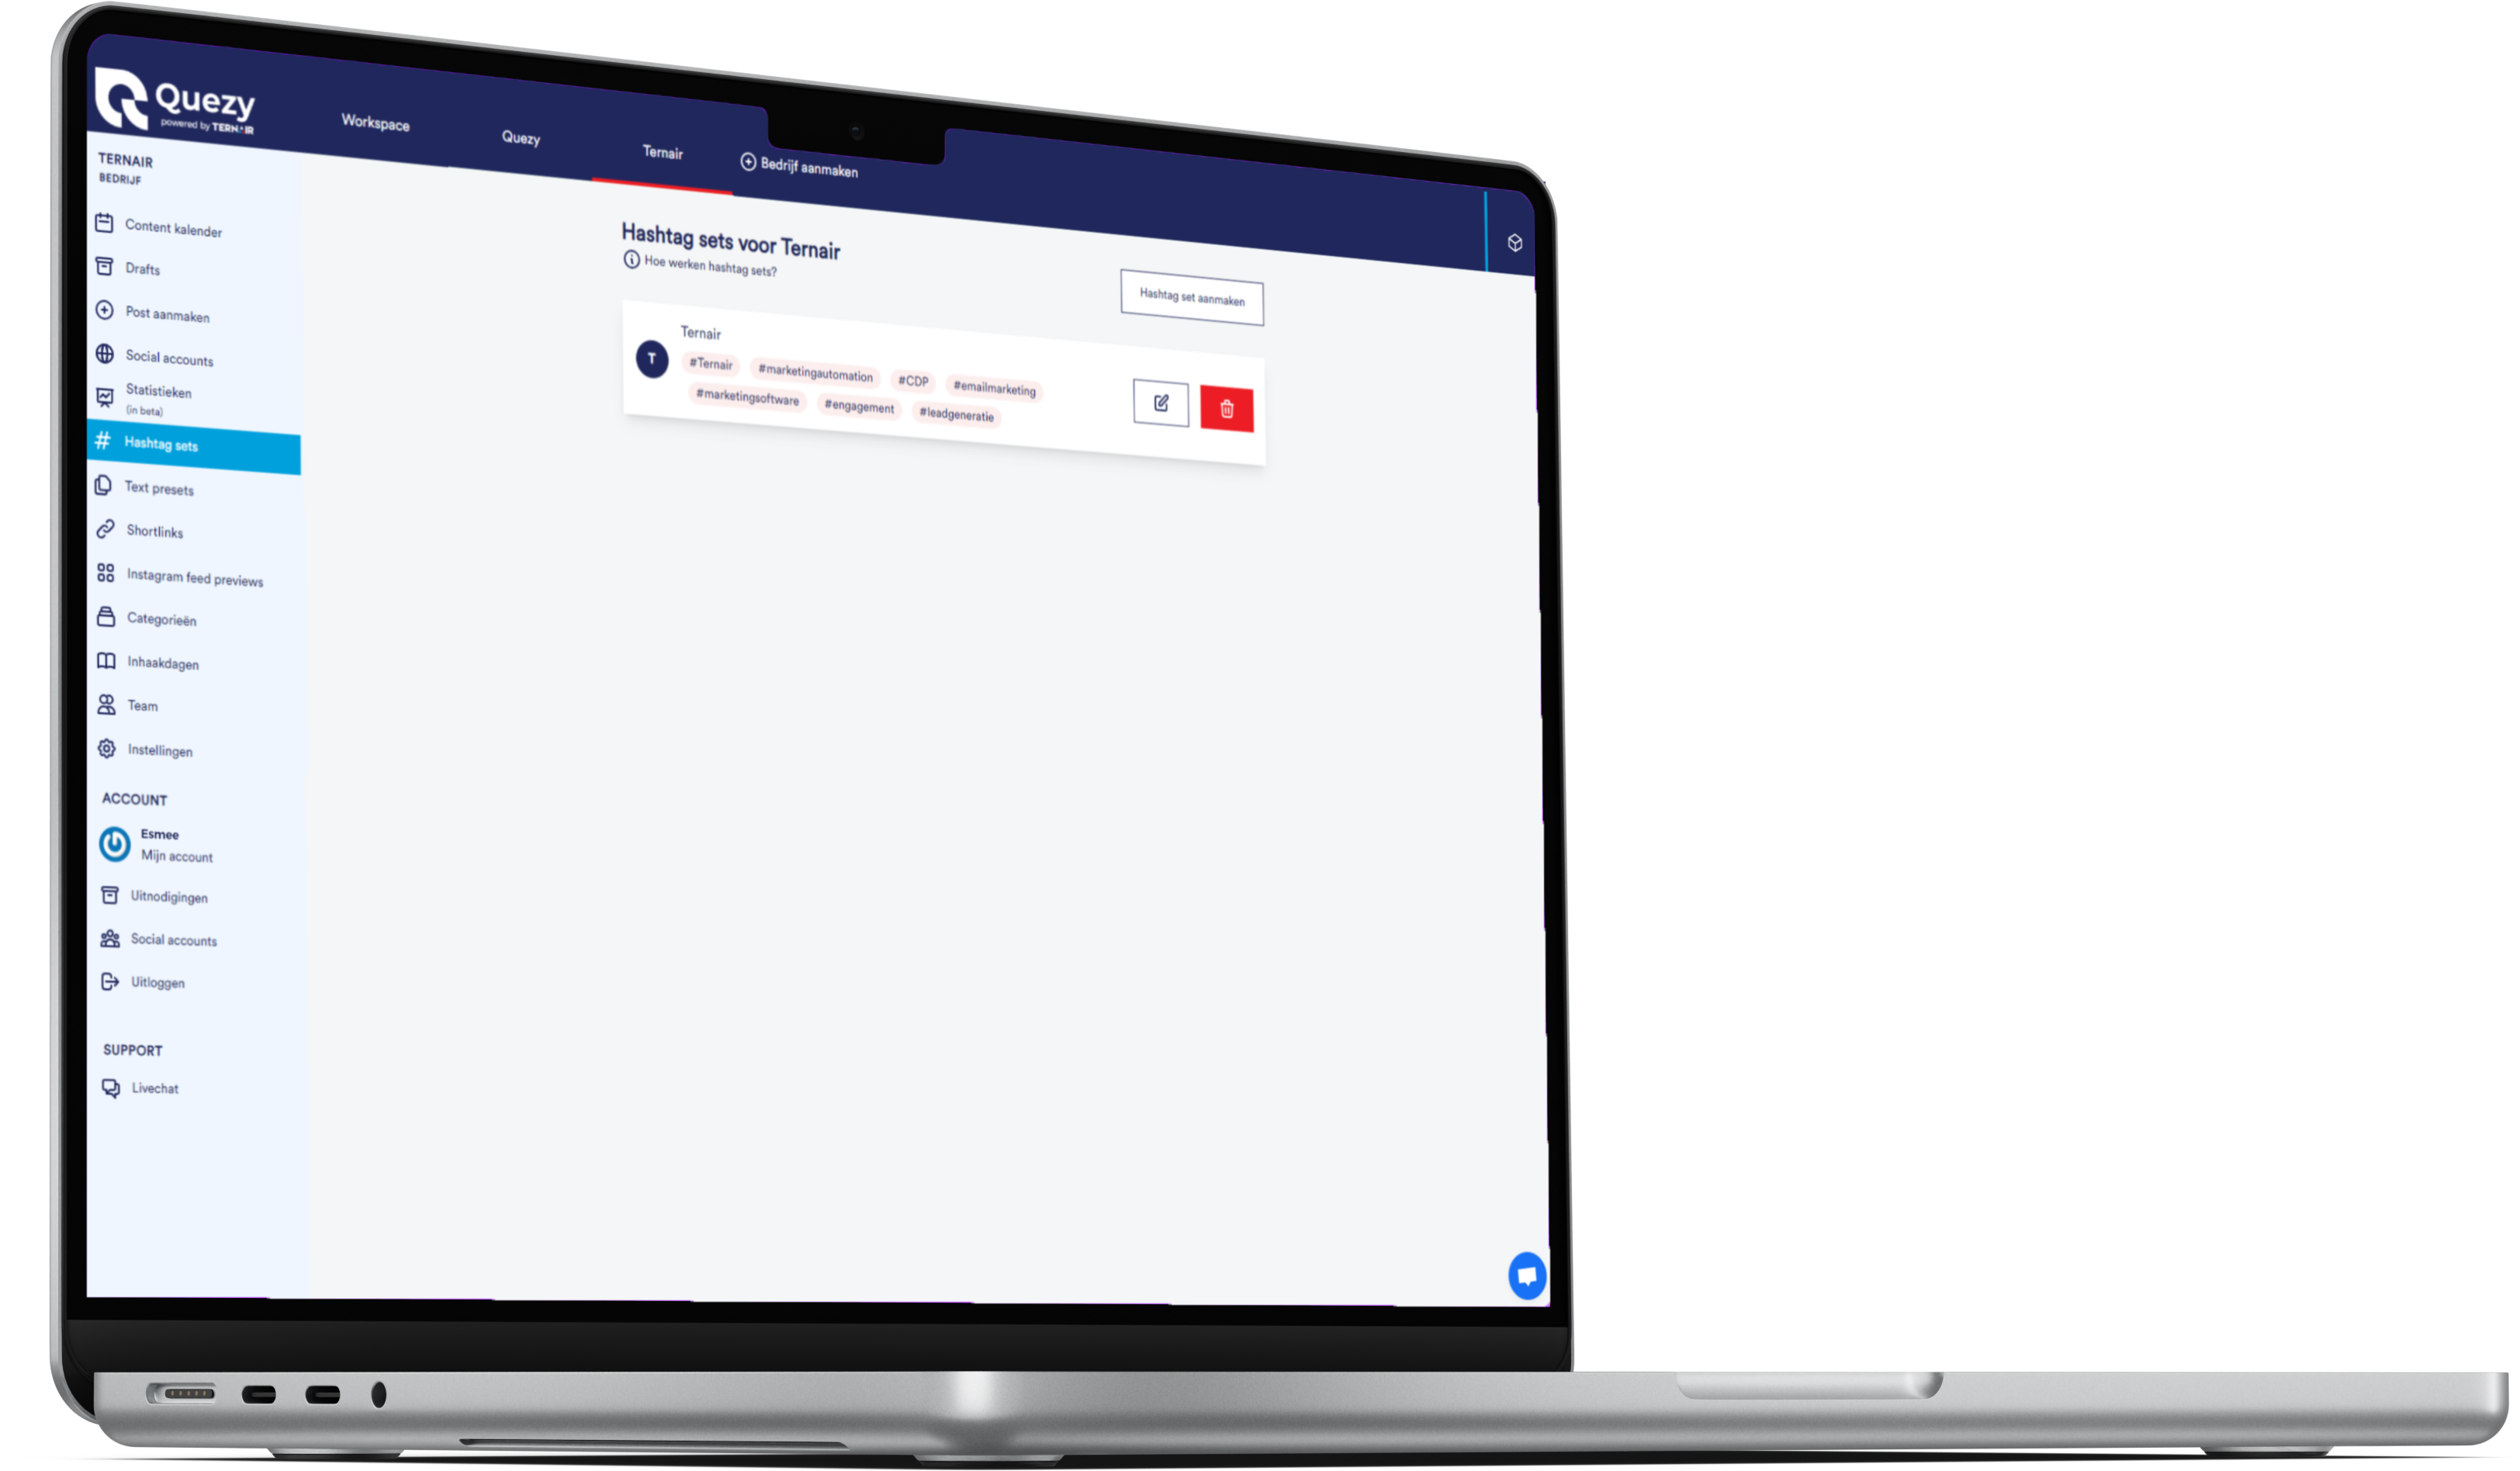The width and height of the screenshot is (2520, 1471).
Task: Click Uitloggen to log out
Action: [156, 981]
